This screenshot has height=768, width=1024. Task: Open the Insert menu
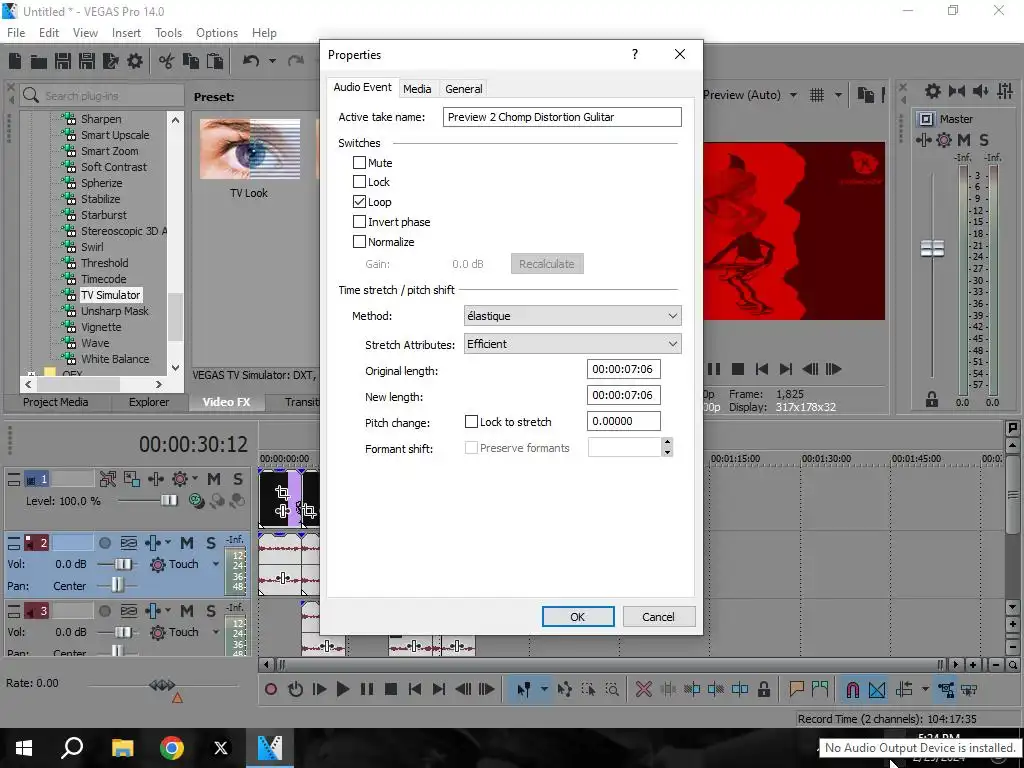(126, 33)
